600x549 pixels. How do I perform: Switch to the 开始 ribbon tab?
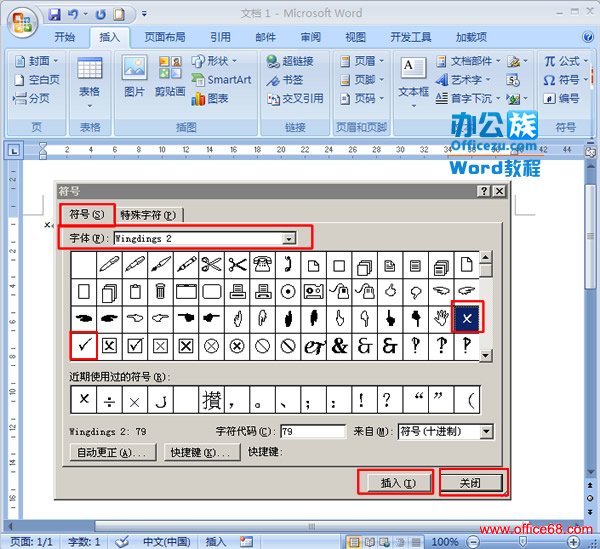64,37
